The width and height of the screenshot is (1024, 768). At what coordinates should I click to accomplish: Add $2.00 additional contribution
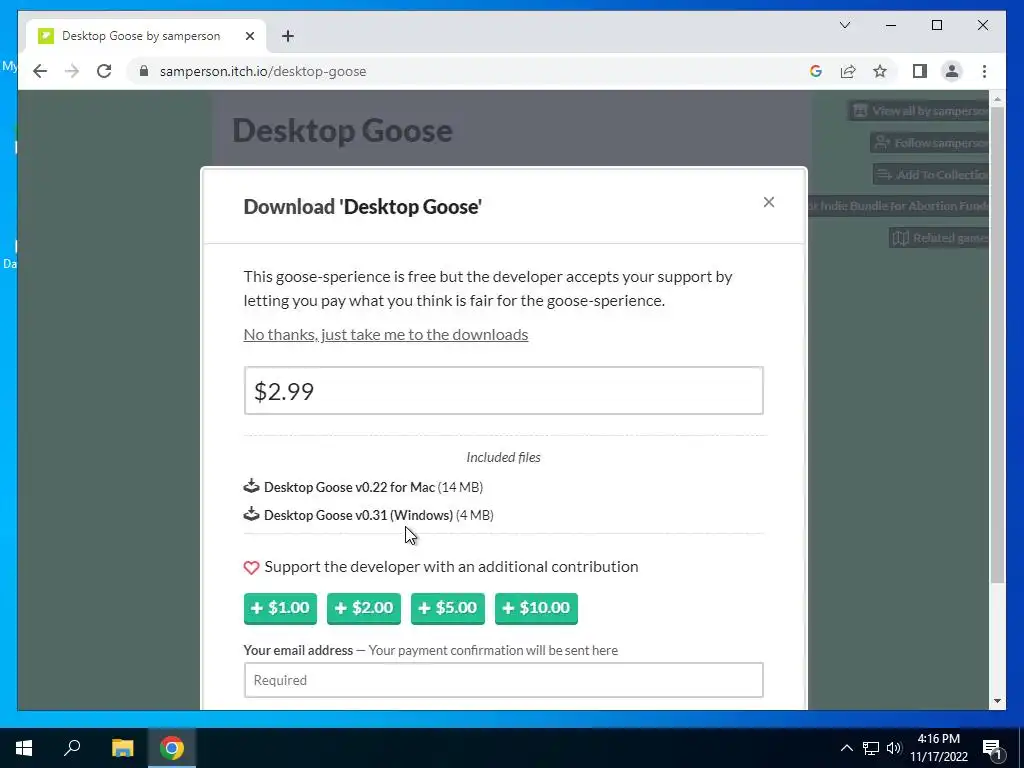[x=364, y=608]
